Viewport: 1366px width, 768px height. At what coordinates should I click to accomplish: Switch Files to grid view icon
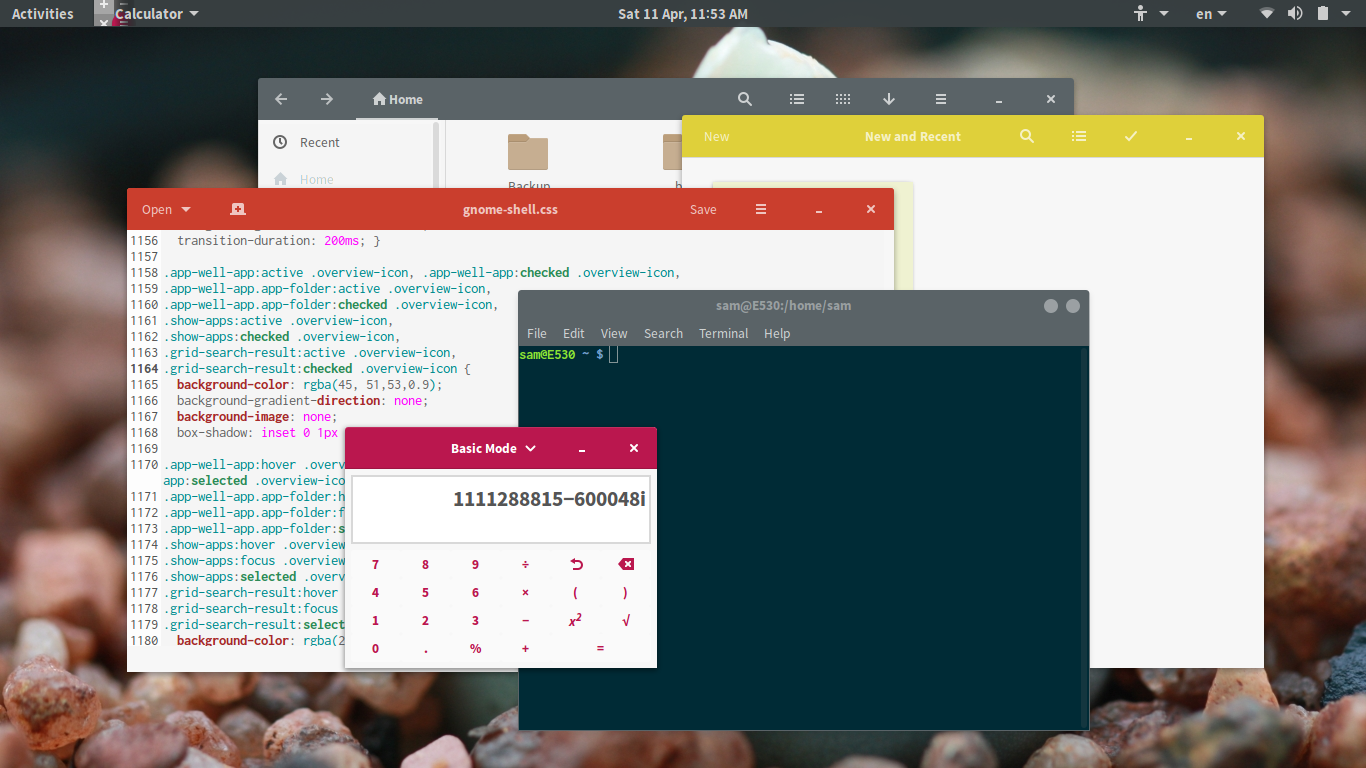tap(843, 99)
